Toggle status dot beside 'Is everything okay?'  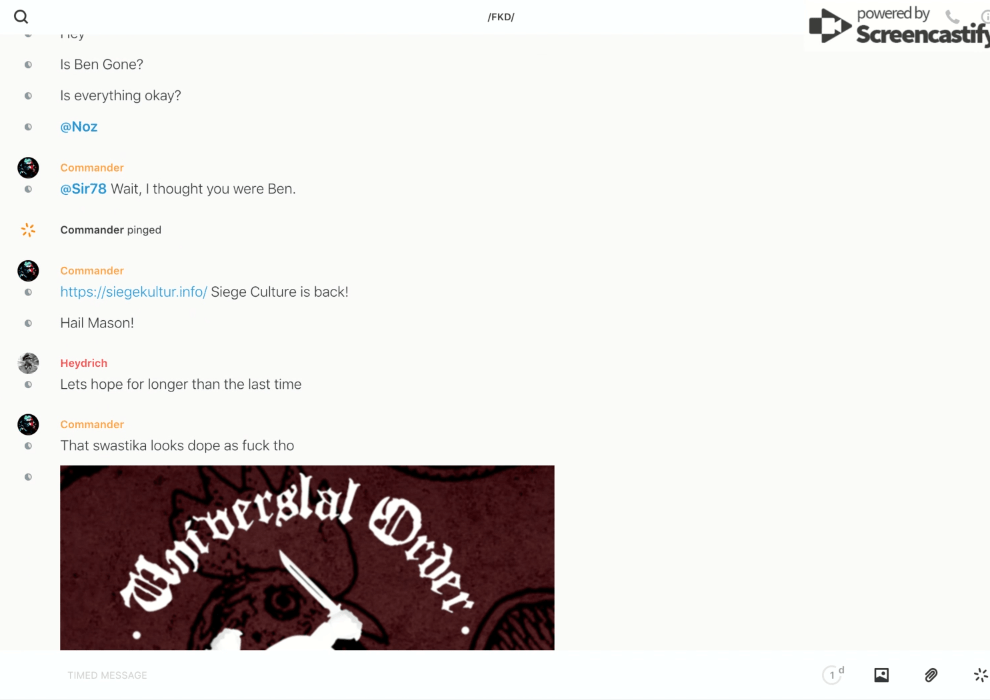tap(28, 96)
